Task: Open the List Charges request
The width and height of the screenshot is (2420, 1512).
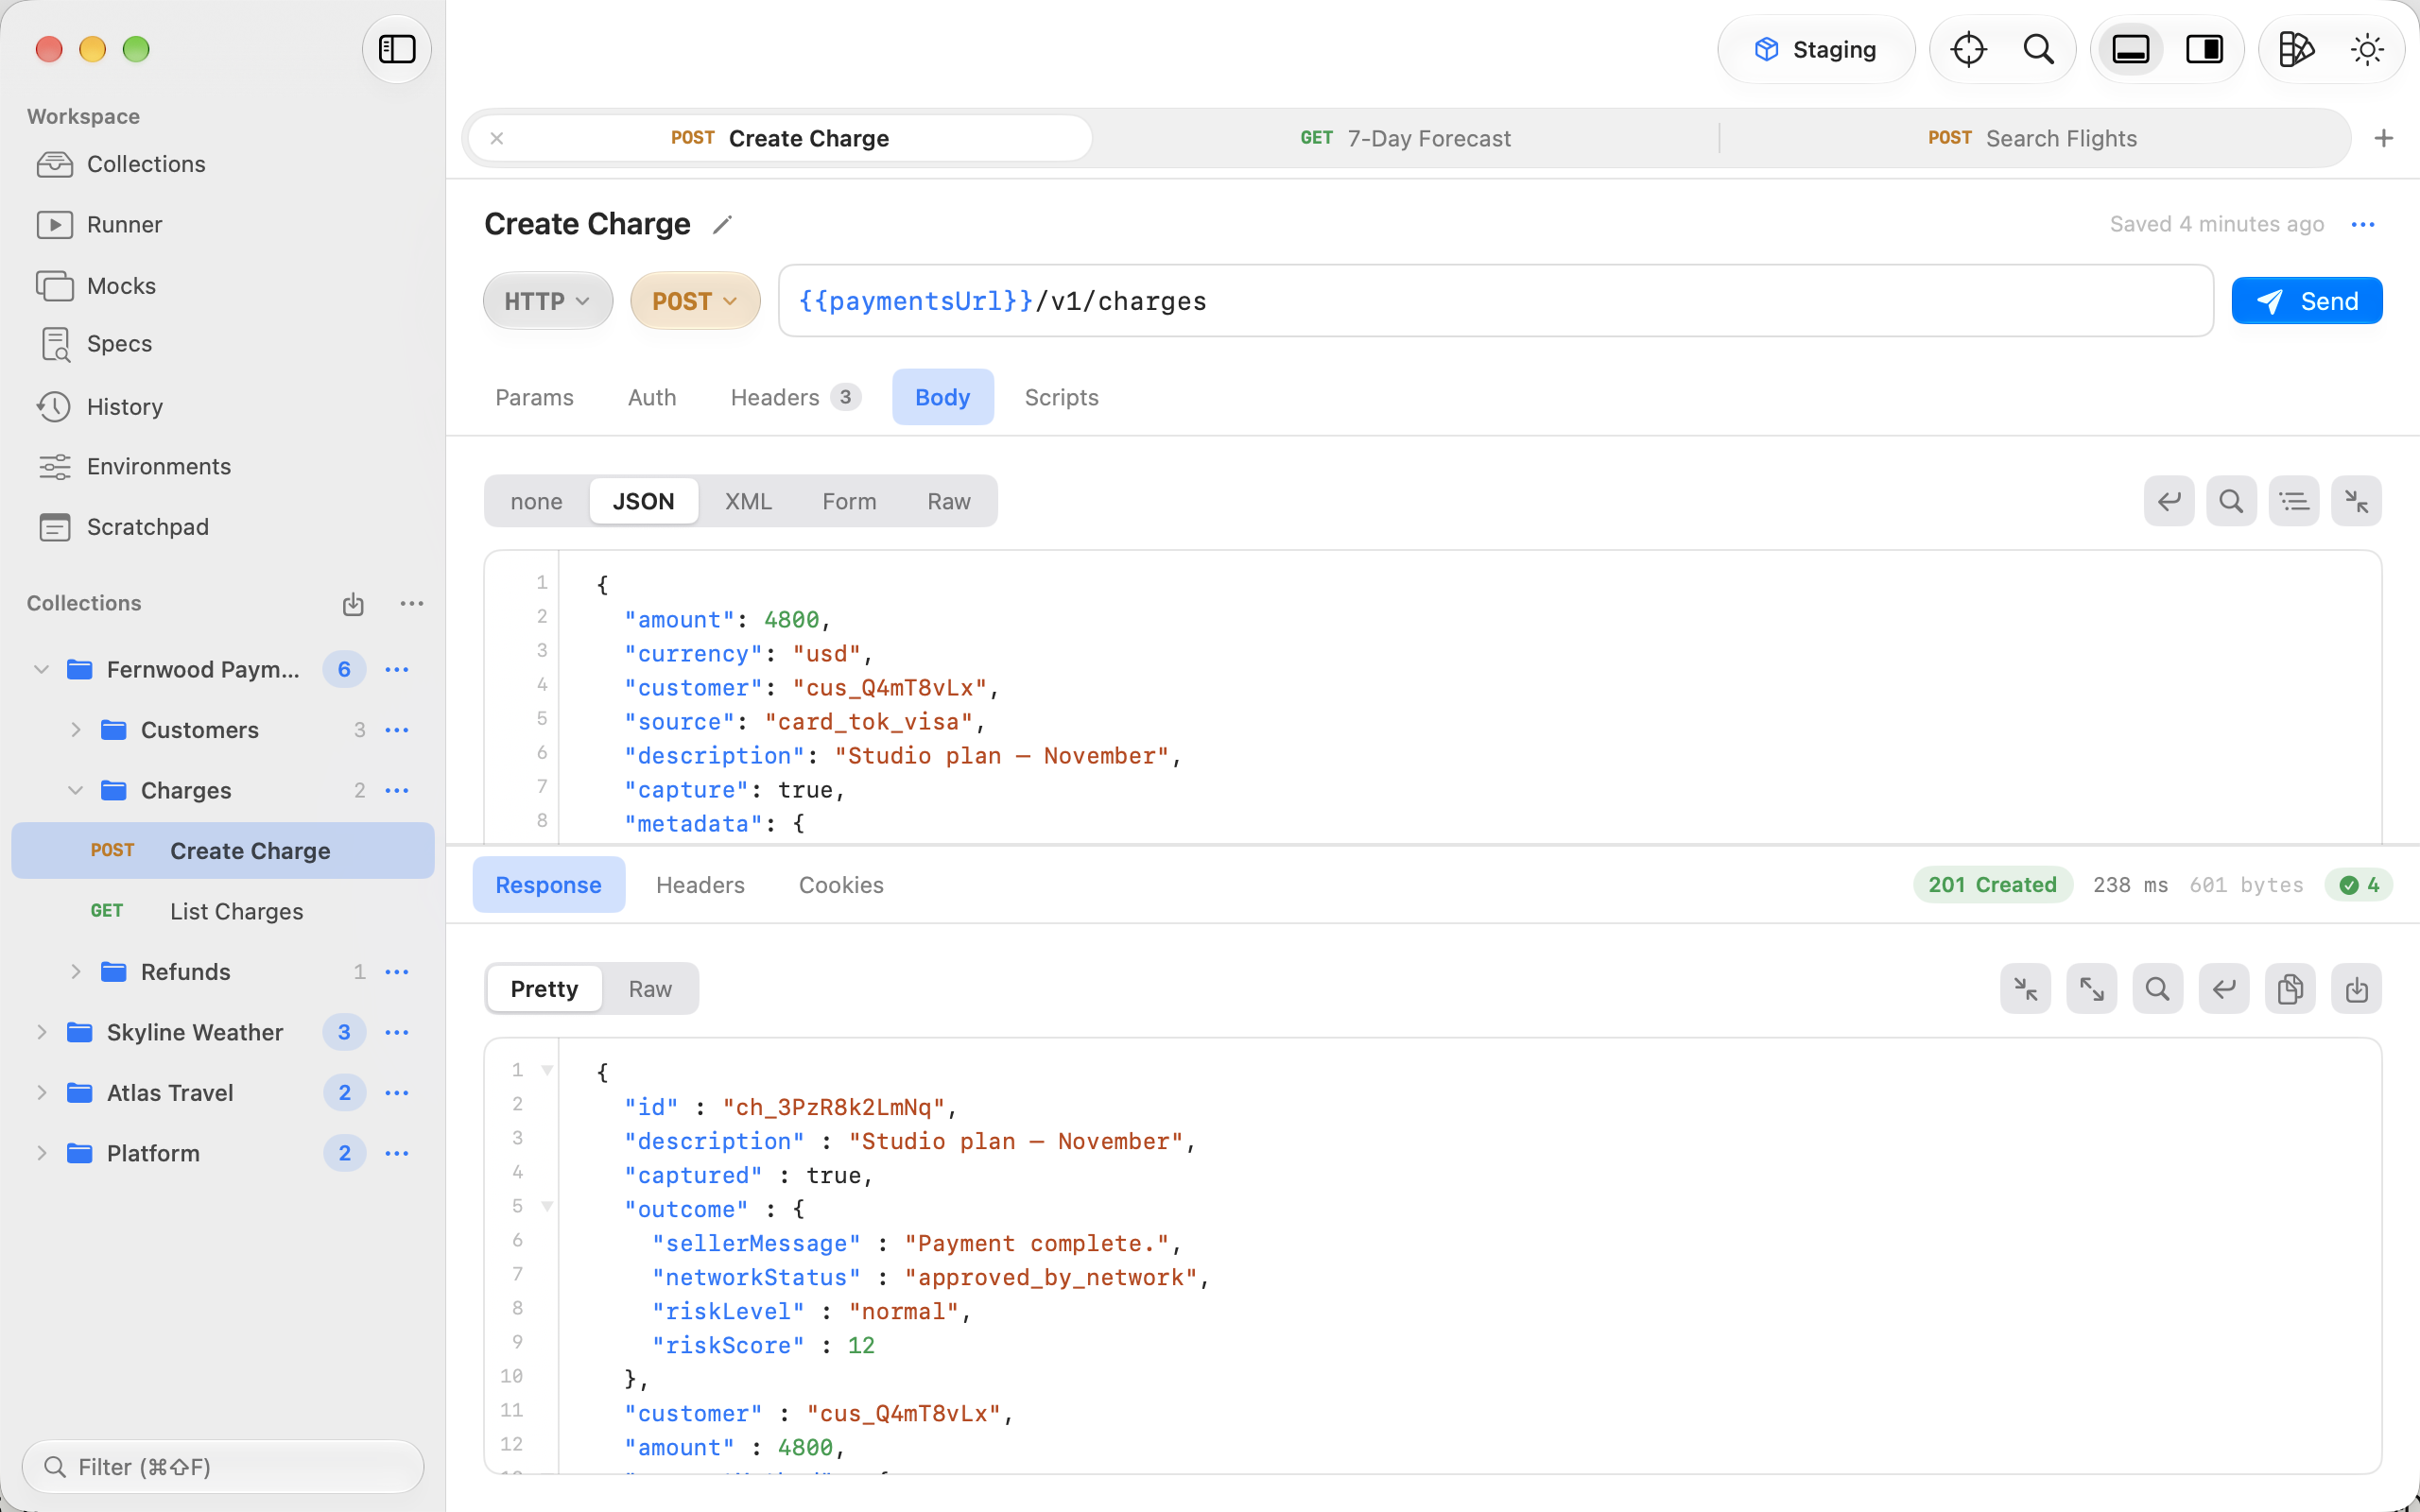Action: 223,911
